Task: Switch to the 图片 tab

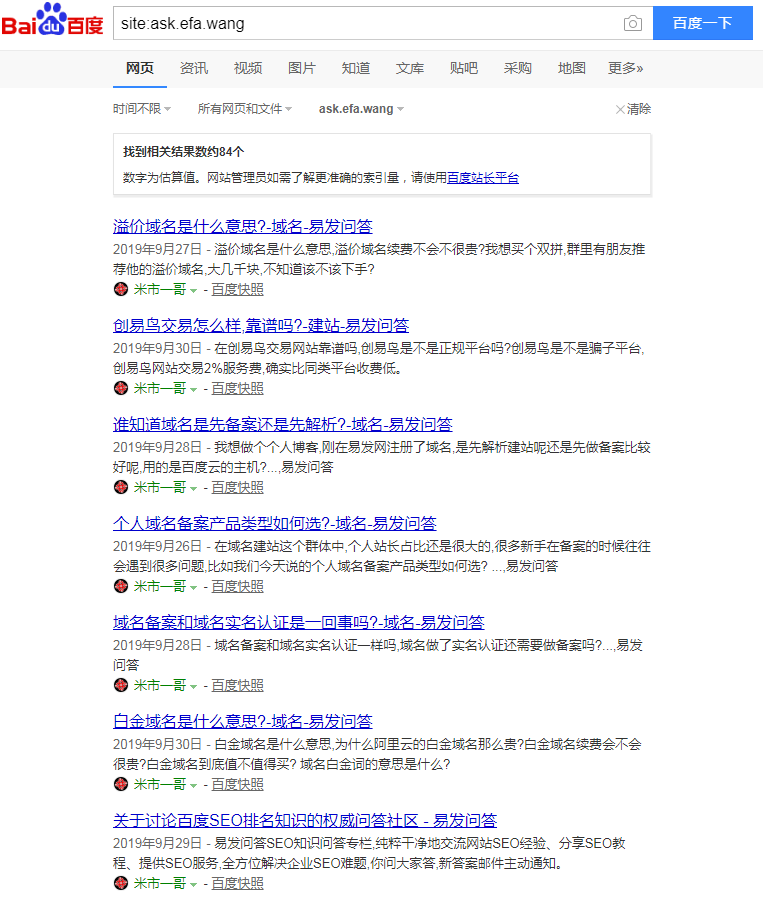Action: (x=302, y=69)
